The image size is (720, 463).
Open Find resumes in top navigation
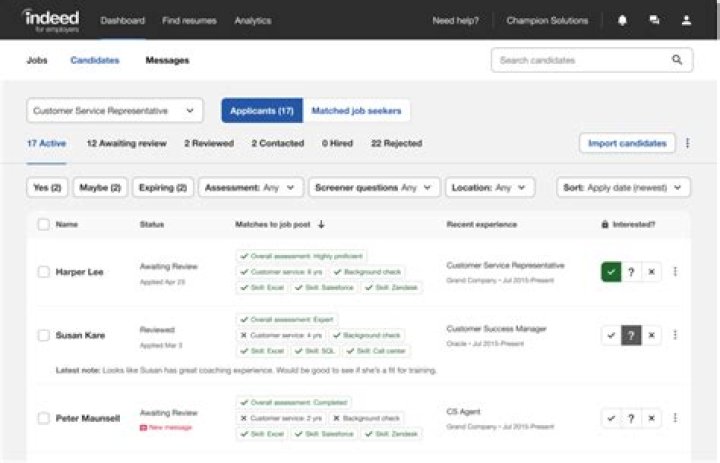click(x=189, y=21)
